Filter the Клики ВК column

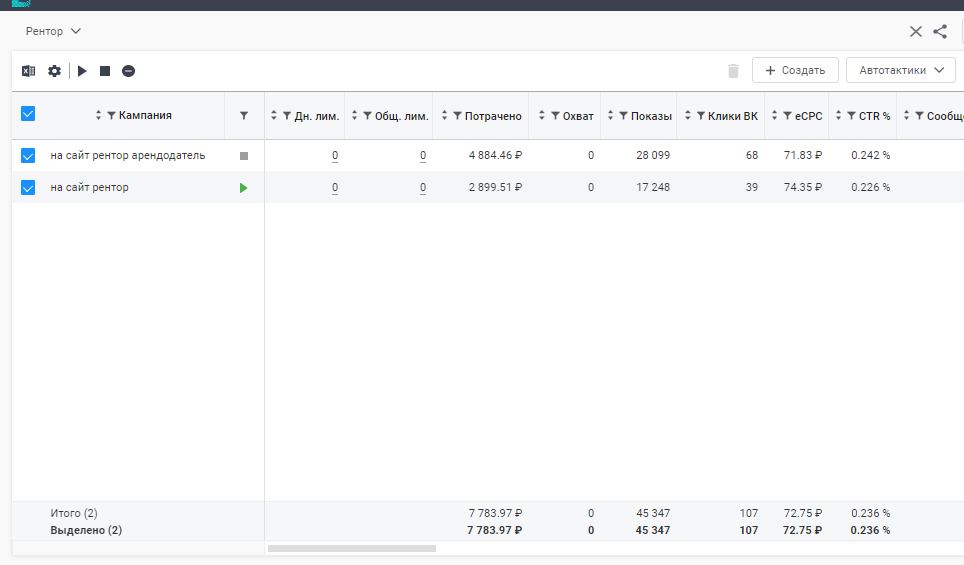coord(701,116)
